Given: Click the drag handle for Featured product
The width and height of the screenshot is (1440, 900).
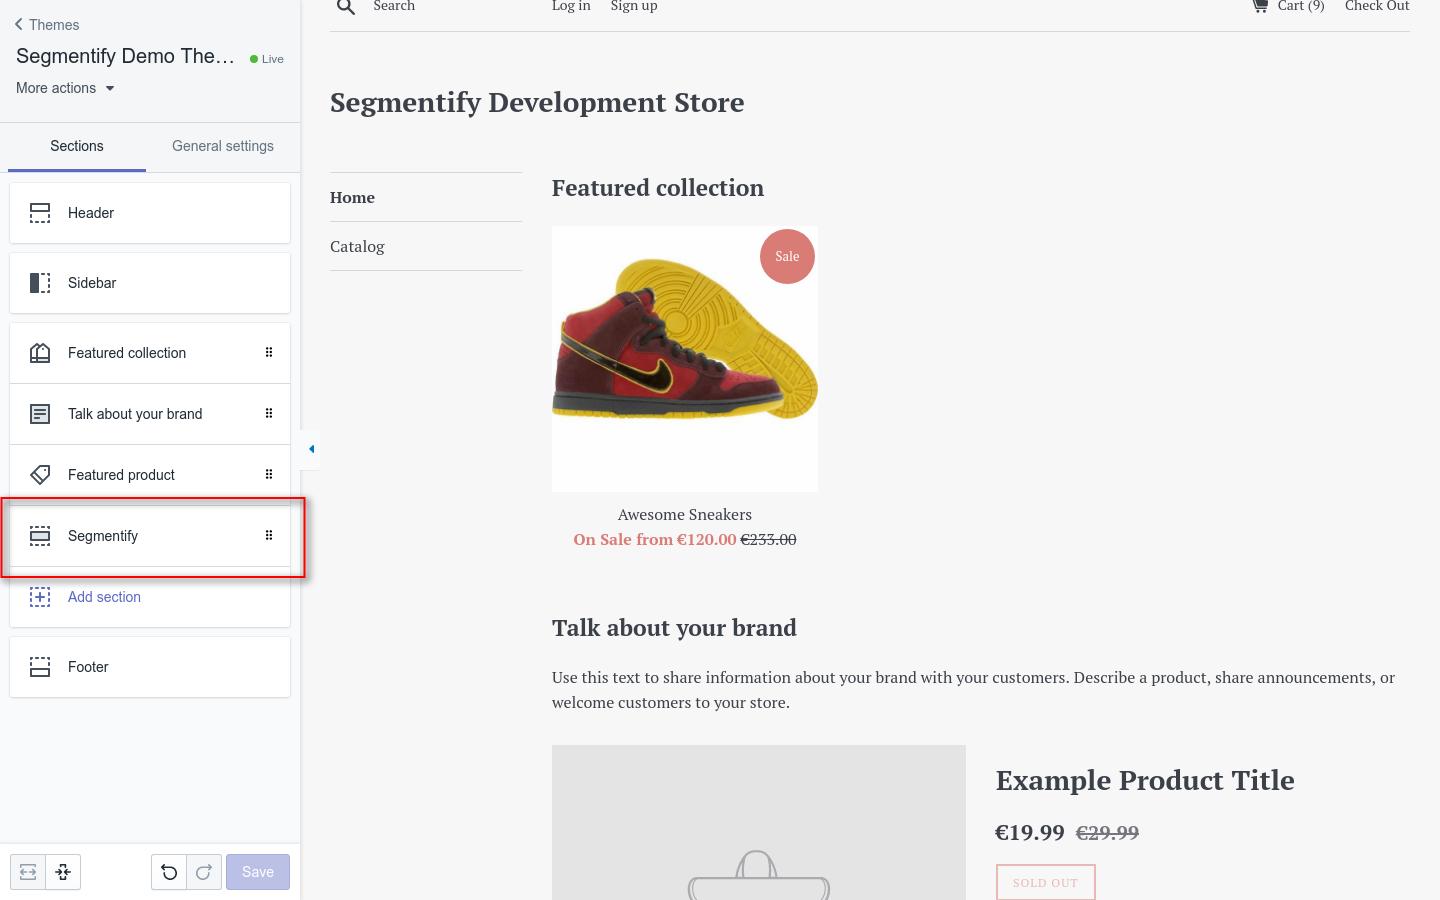Looking at the screenshot, I should (x=269, y=474).
